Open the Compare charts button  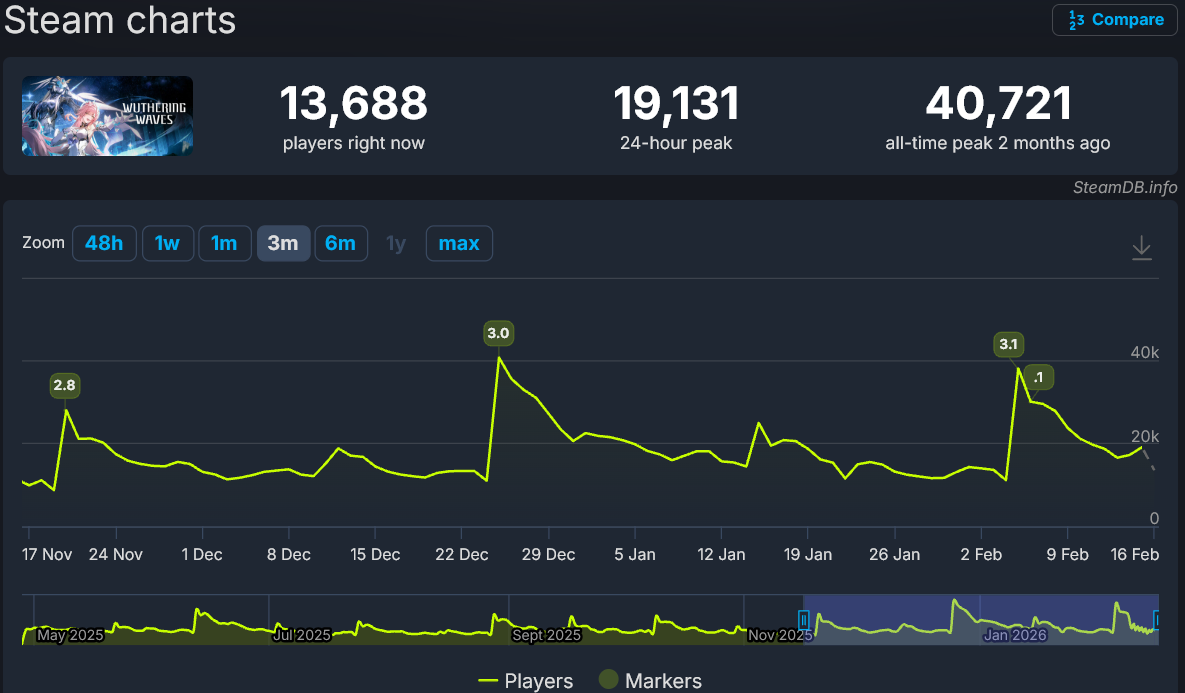1115,20
